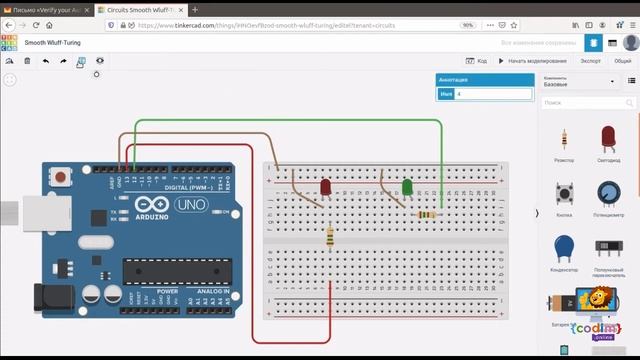Save page to Pocket icon

pyautogui.click(x=502, y=25)
